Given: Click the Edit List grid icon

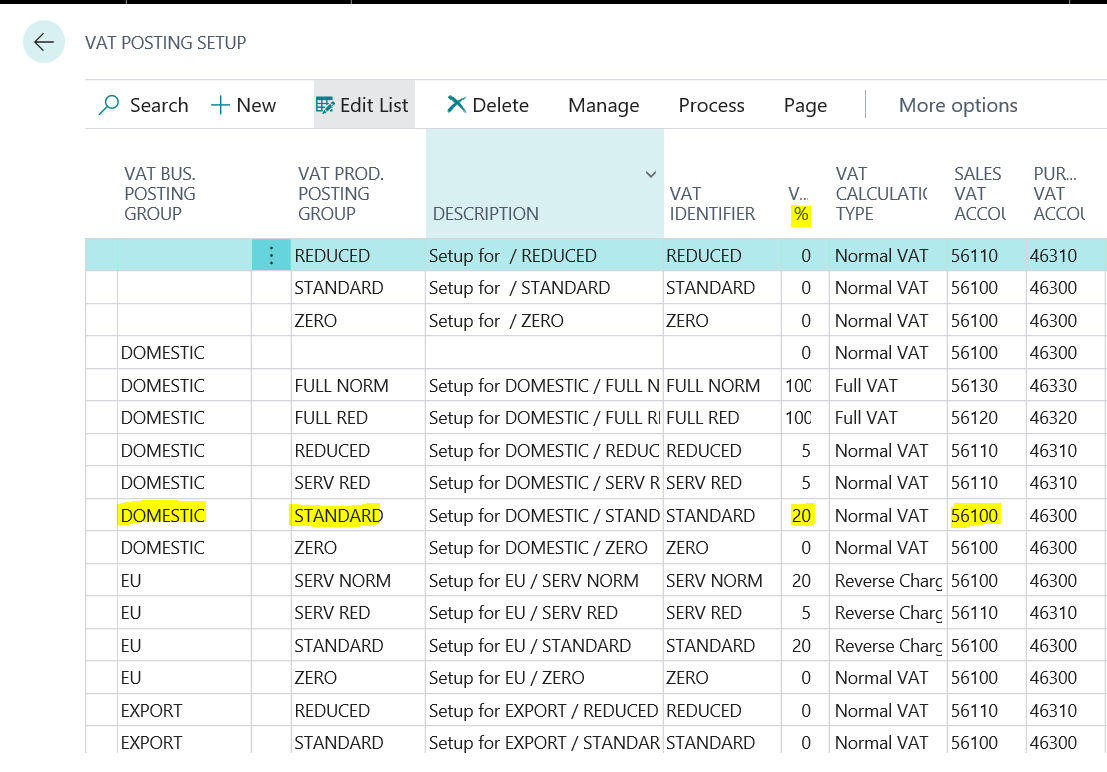Looking at the screenshot, I should click(325, 105).
